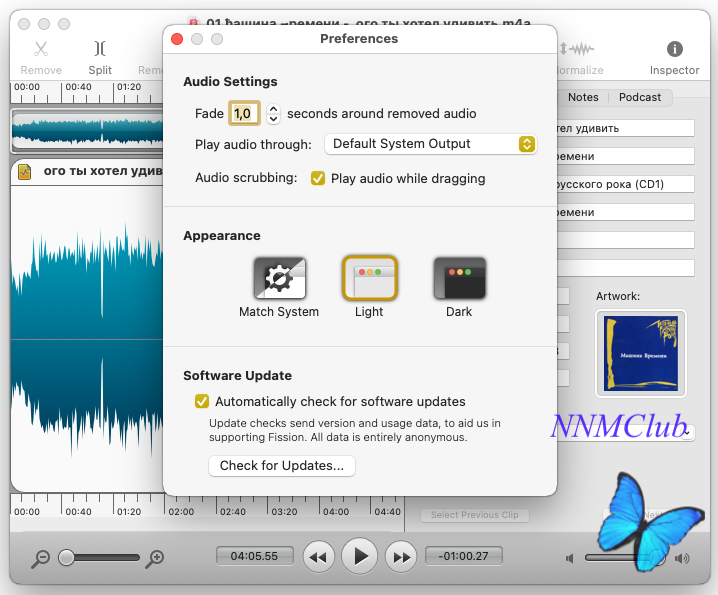
Task: Click the main waveform in the editor
Action: pyautogui.click(x=87, y=339)
